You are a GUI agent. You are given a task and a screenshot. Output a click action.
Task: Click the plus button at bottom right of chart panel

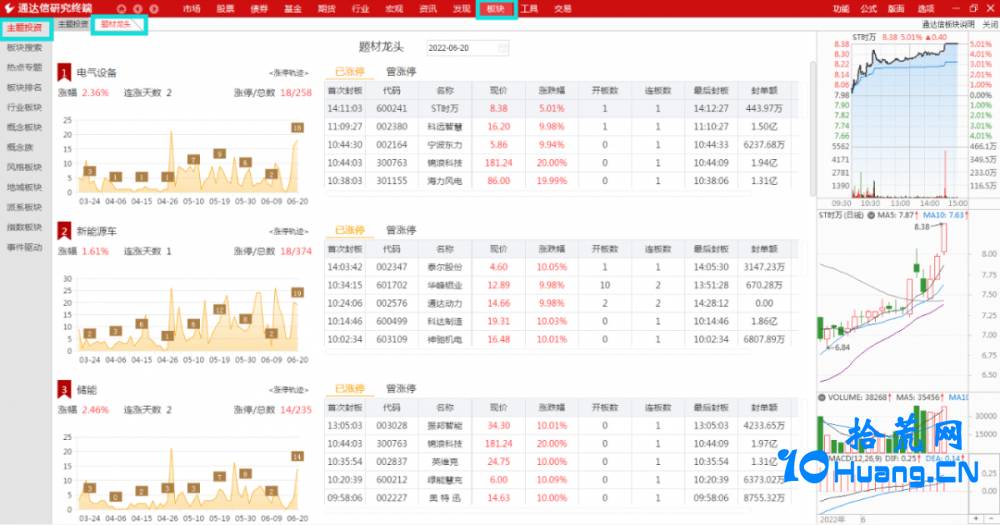coord(976,519)
